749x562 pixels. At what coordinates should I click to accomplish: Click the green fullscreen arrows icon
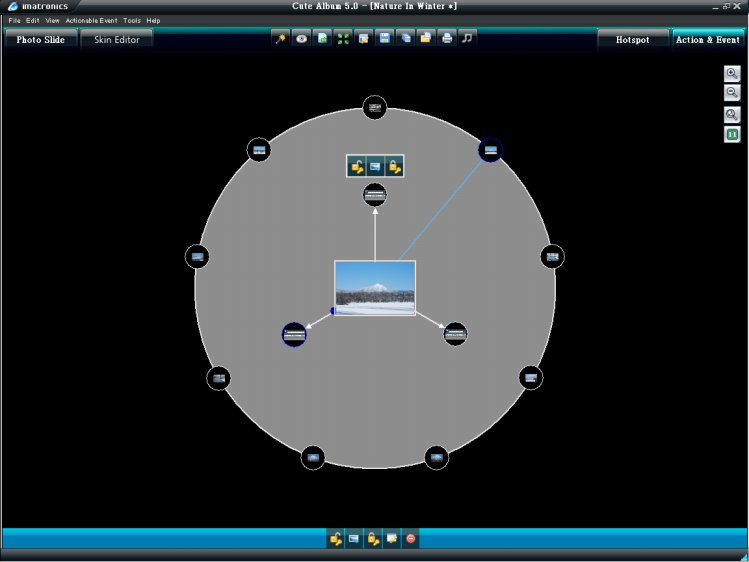tap(343, 39)
